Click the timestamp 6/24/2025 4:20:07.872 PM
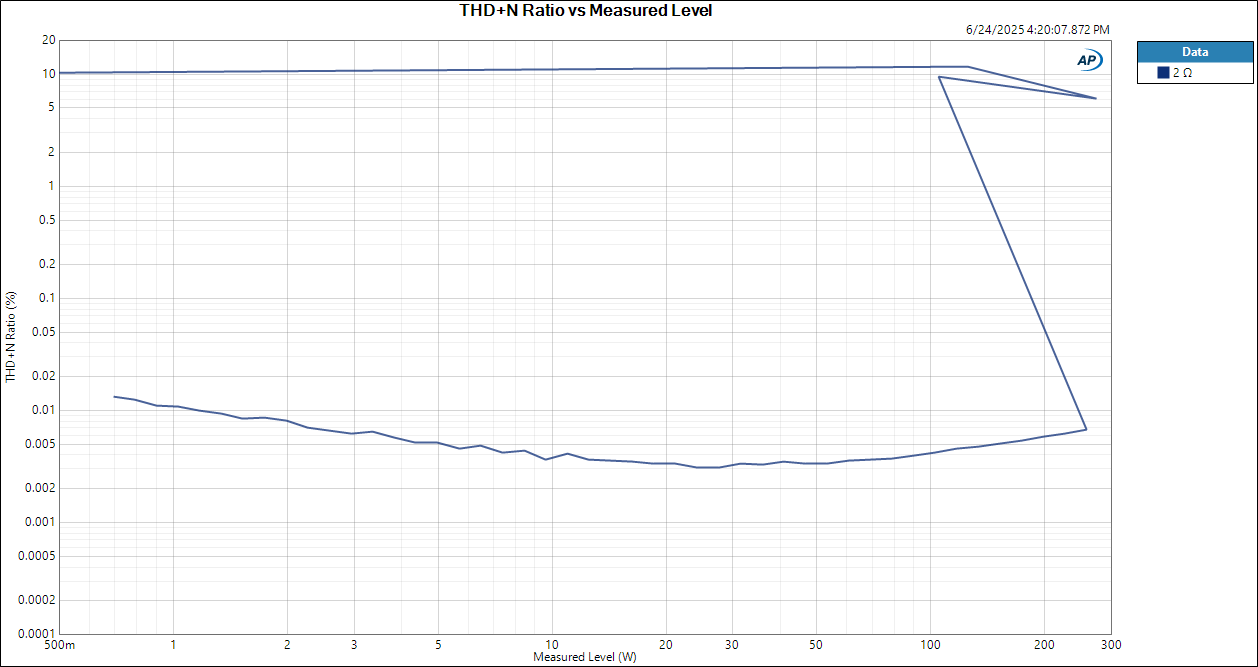Image resolution: width=1258 pixels, height=667 pixels. (1037, 30)
